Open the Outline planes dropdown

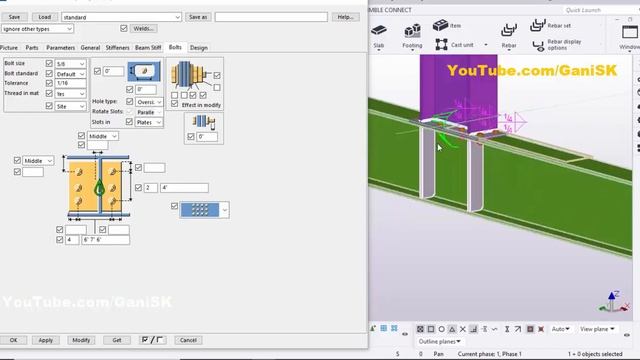tap(440, 341)
